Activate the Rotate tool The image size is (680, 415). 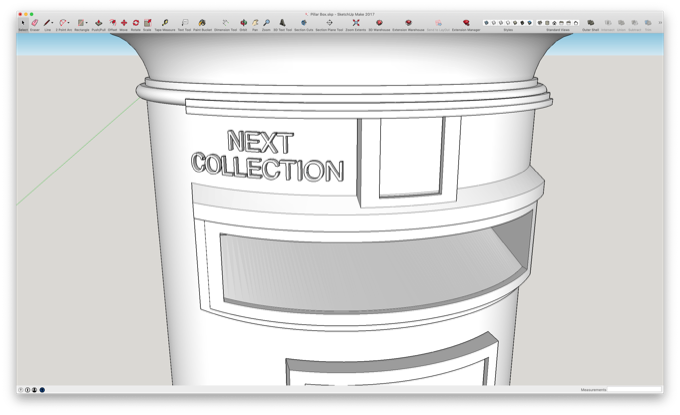(136, 23)
